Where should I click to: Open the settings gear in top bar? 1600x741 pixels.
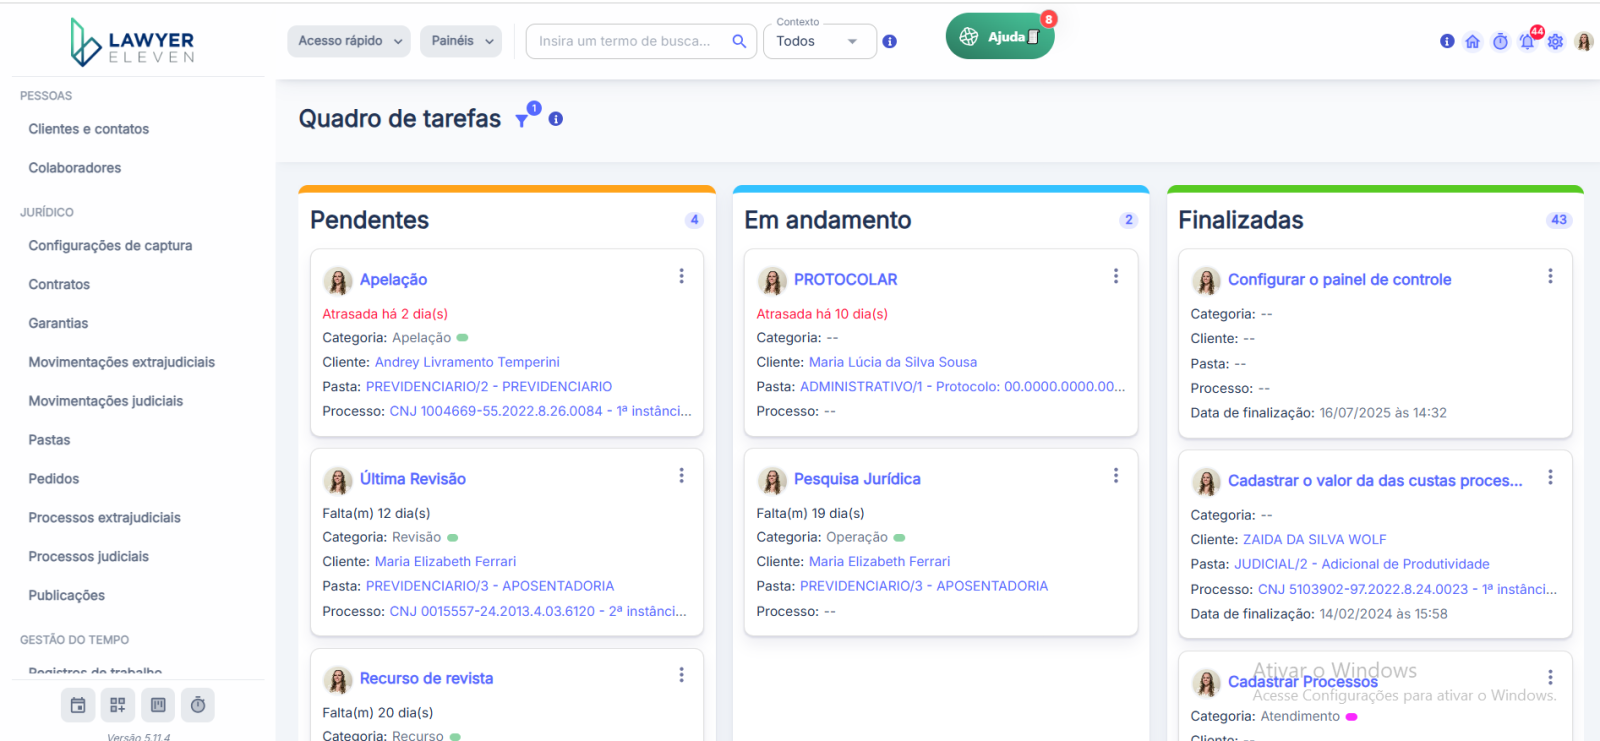click(x=1555, y=42)
